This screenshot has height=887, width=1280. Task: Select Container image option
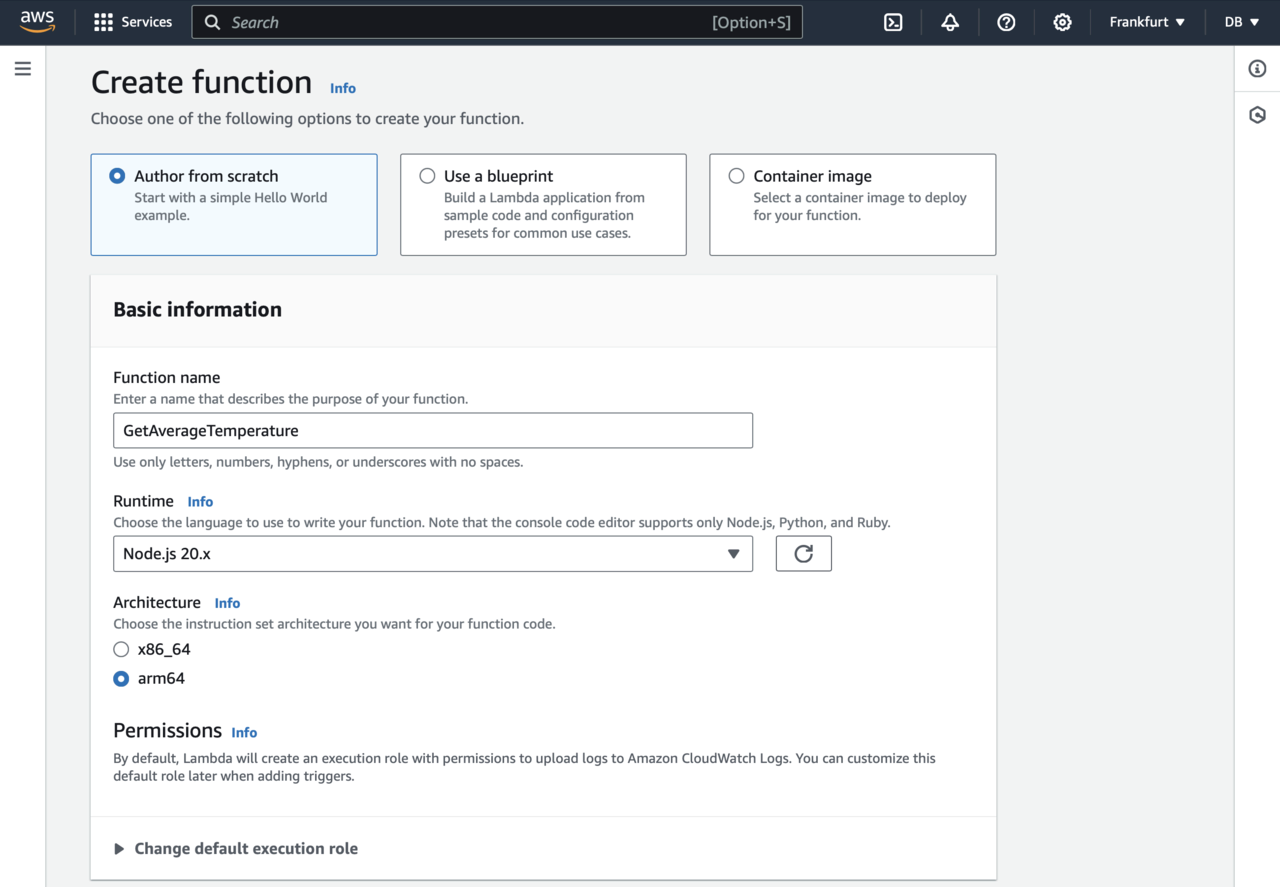[x=737, y=176]
